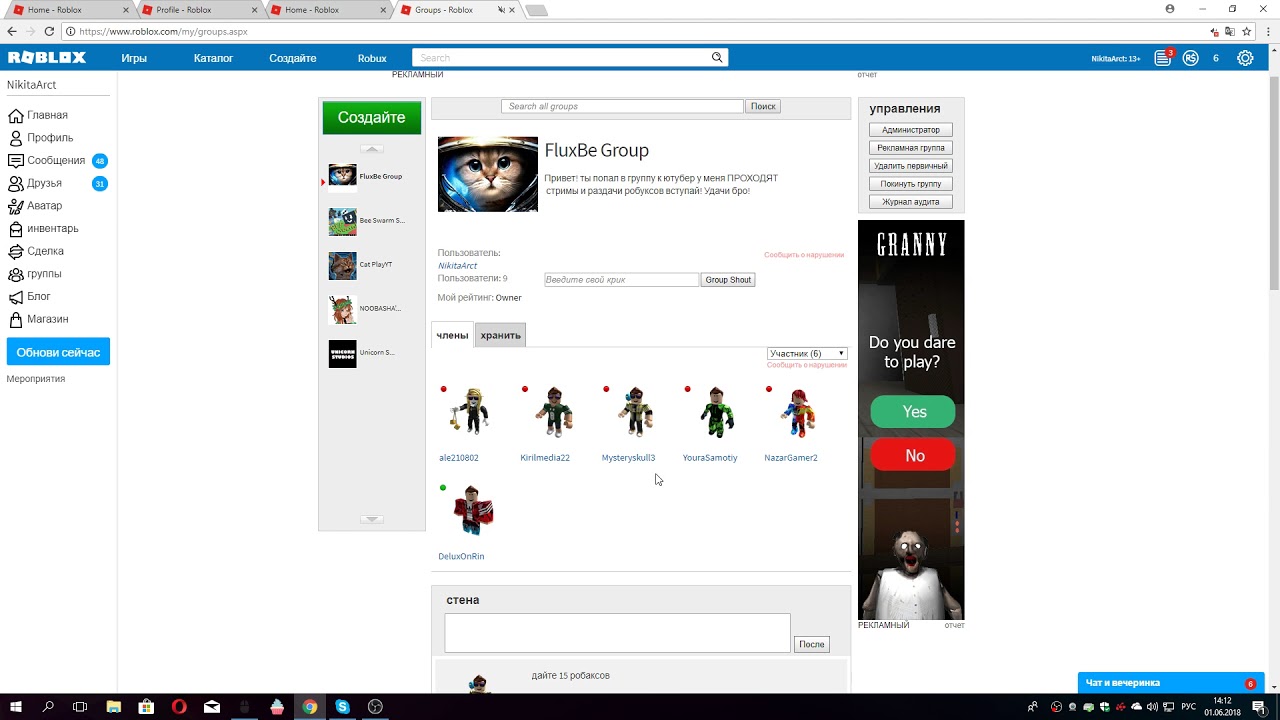Go back with browser back arrow

[12, 31]
